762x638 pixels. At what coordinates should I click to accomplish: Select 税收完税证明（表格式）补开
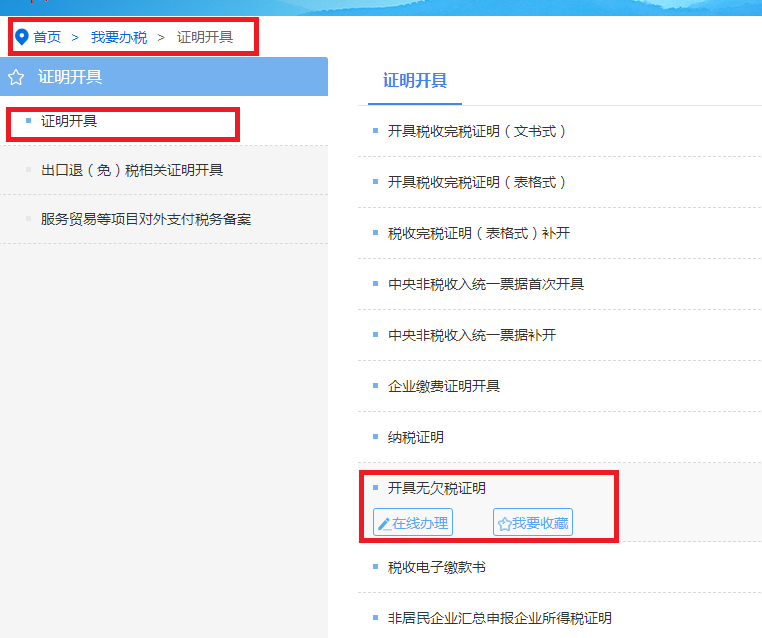[479, 233]
